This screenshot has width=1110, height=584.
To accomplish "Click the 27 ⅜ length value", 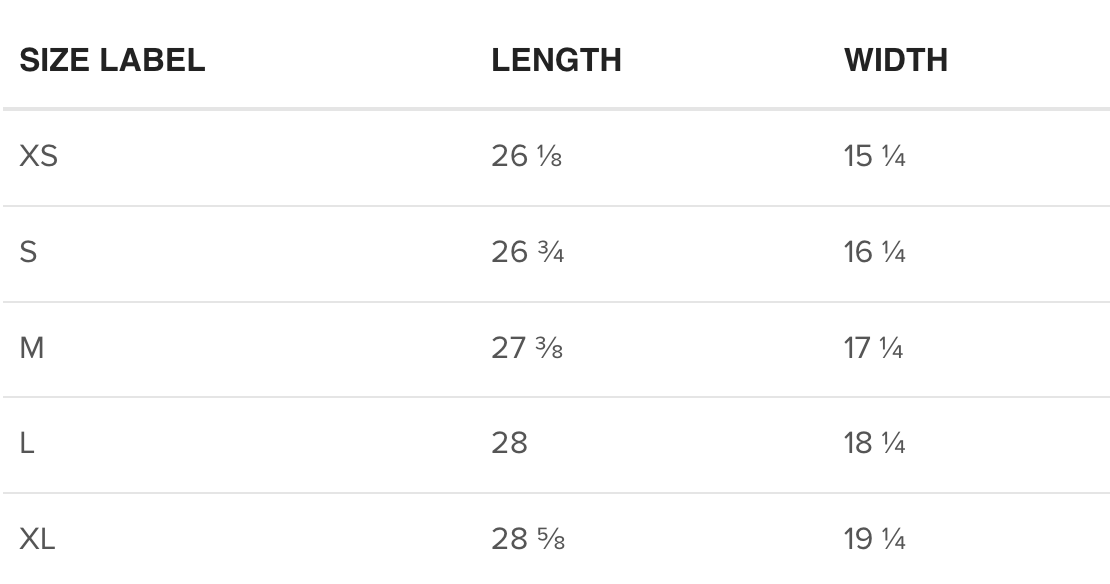I will click(x=527, y=348).
